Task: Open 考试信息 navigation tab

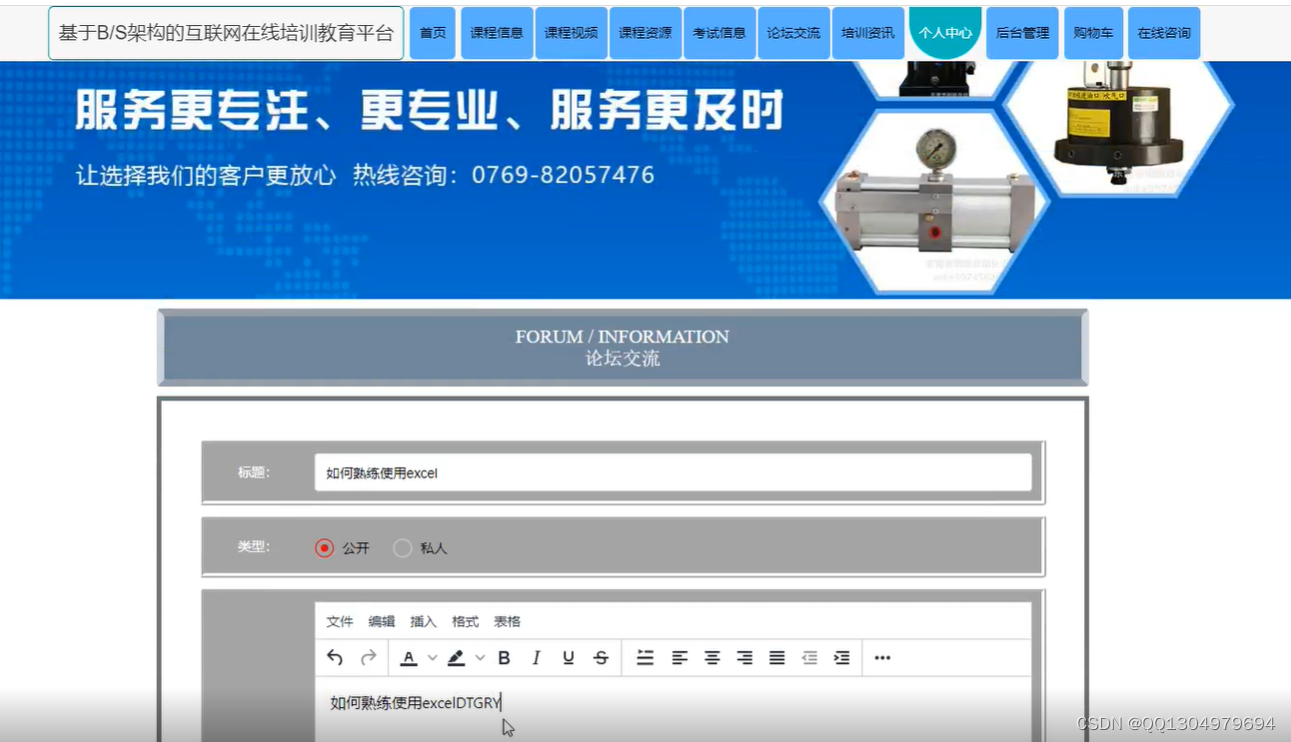Action: click(719, 33)
